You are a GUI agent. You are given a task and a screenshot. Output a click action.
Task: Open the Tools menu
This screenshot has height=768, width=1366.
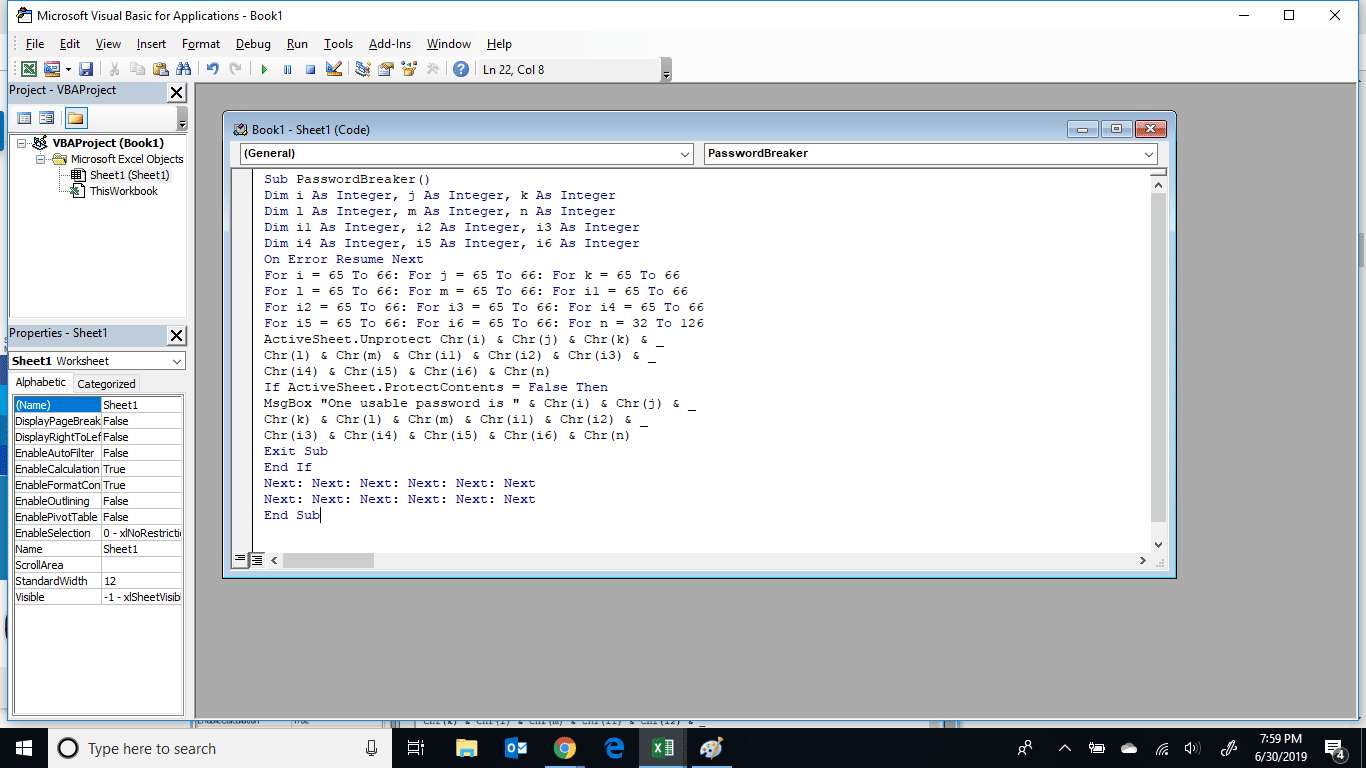pos(338,44)
